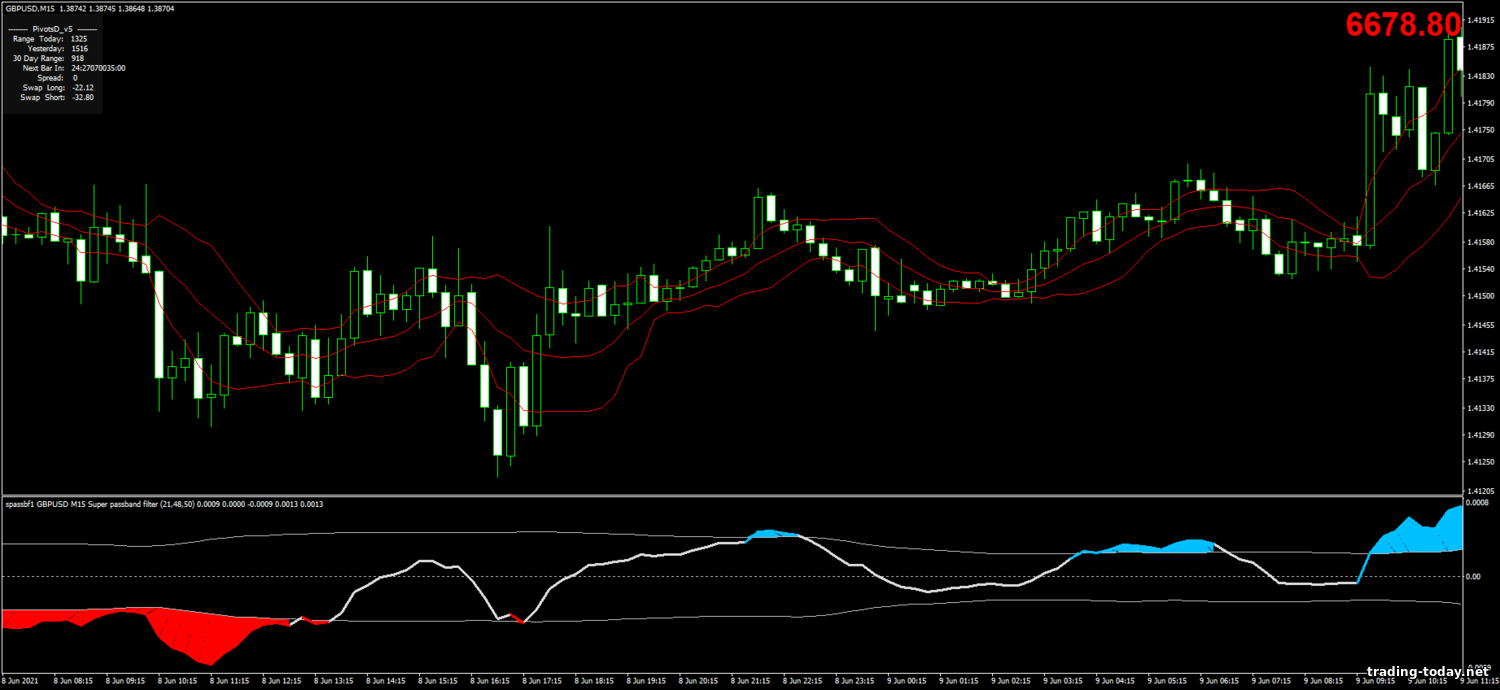Click the 0.0008 indicator scale label
1500x690 pixels.
(1477, 503)
